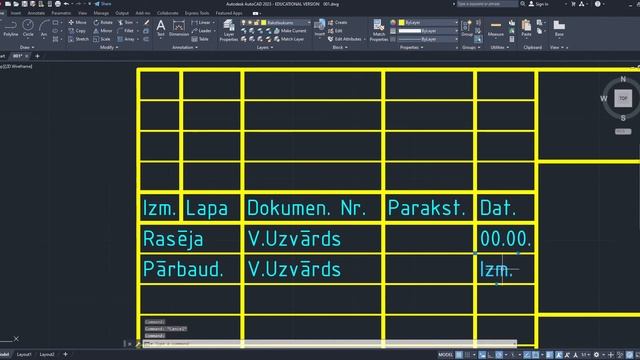Click Match Properties tool

pos(378,31)
